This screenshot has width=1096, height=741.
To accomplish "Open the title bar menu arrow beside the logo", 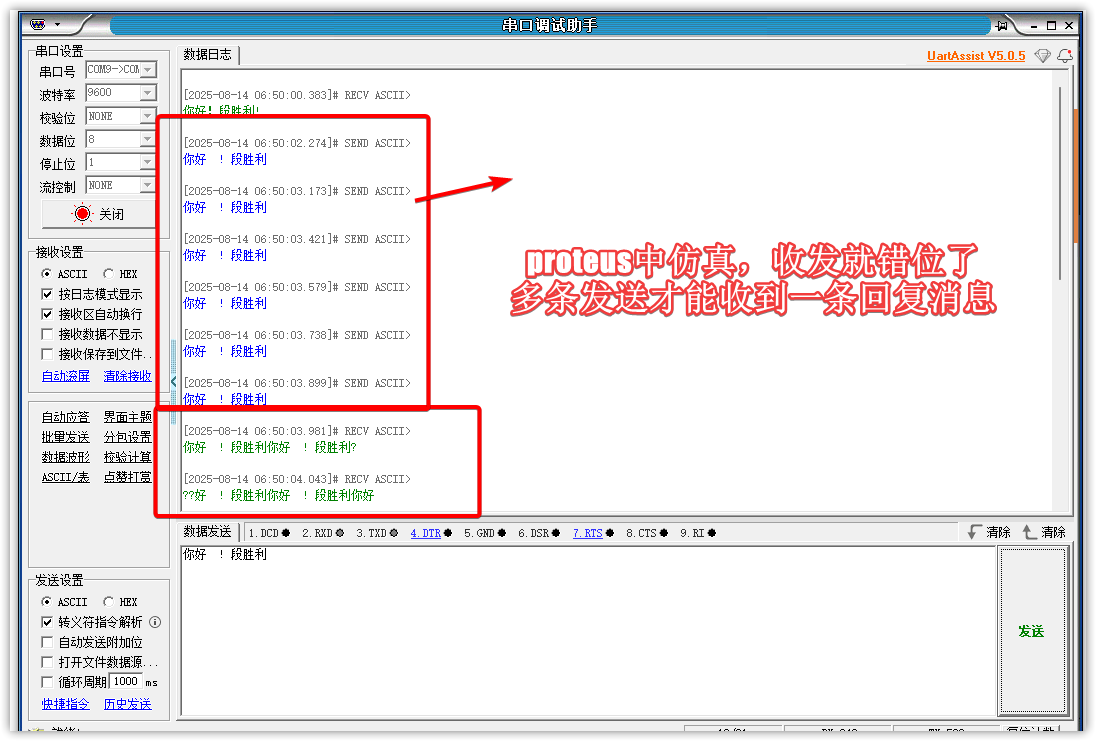I will coord(58,25).
